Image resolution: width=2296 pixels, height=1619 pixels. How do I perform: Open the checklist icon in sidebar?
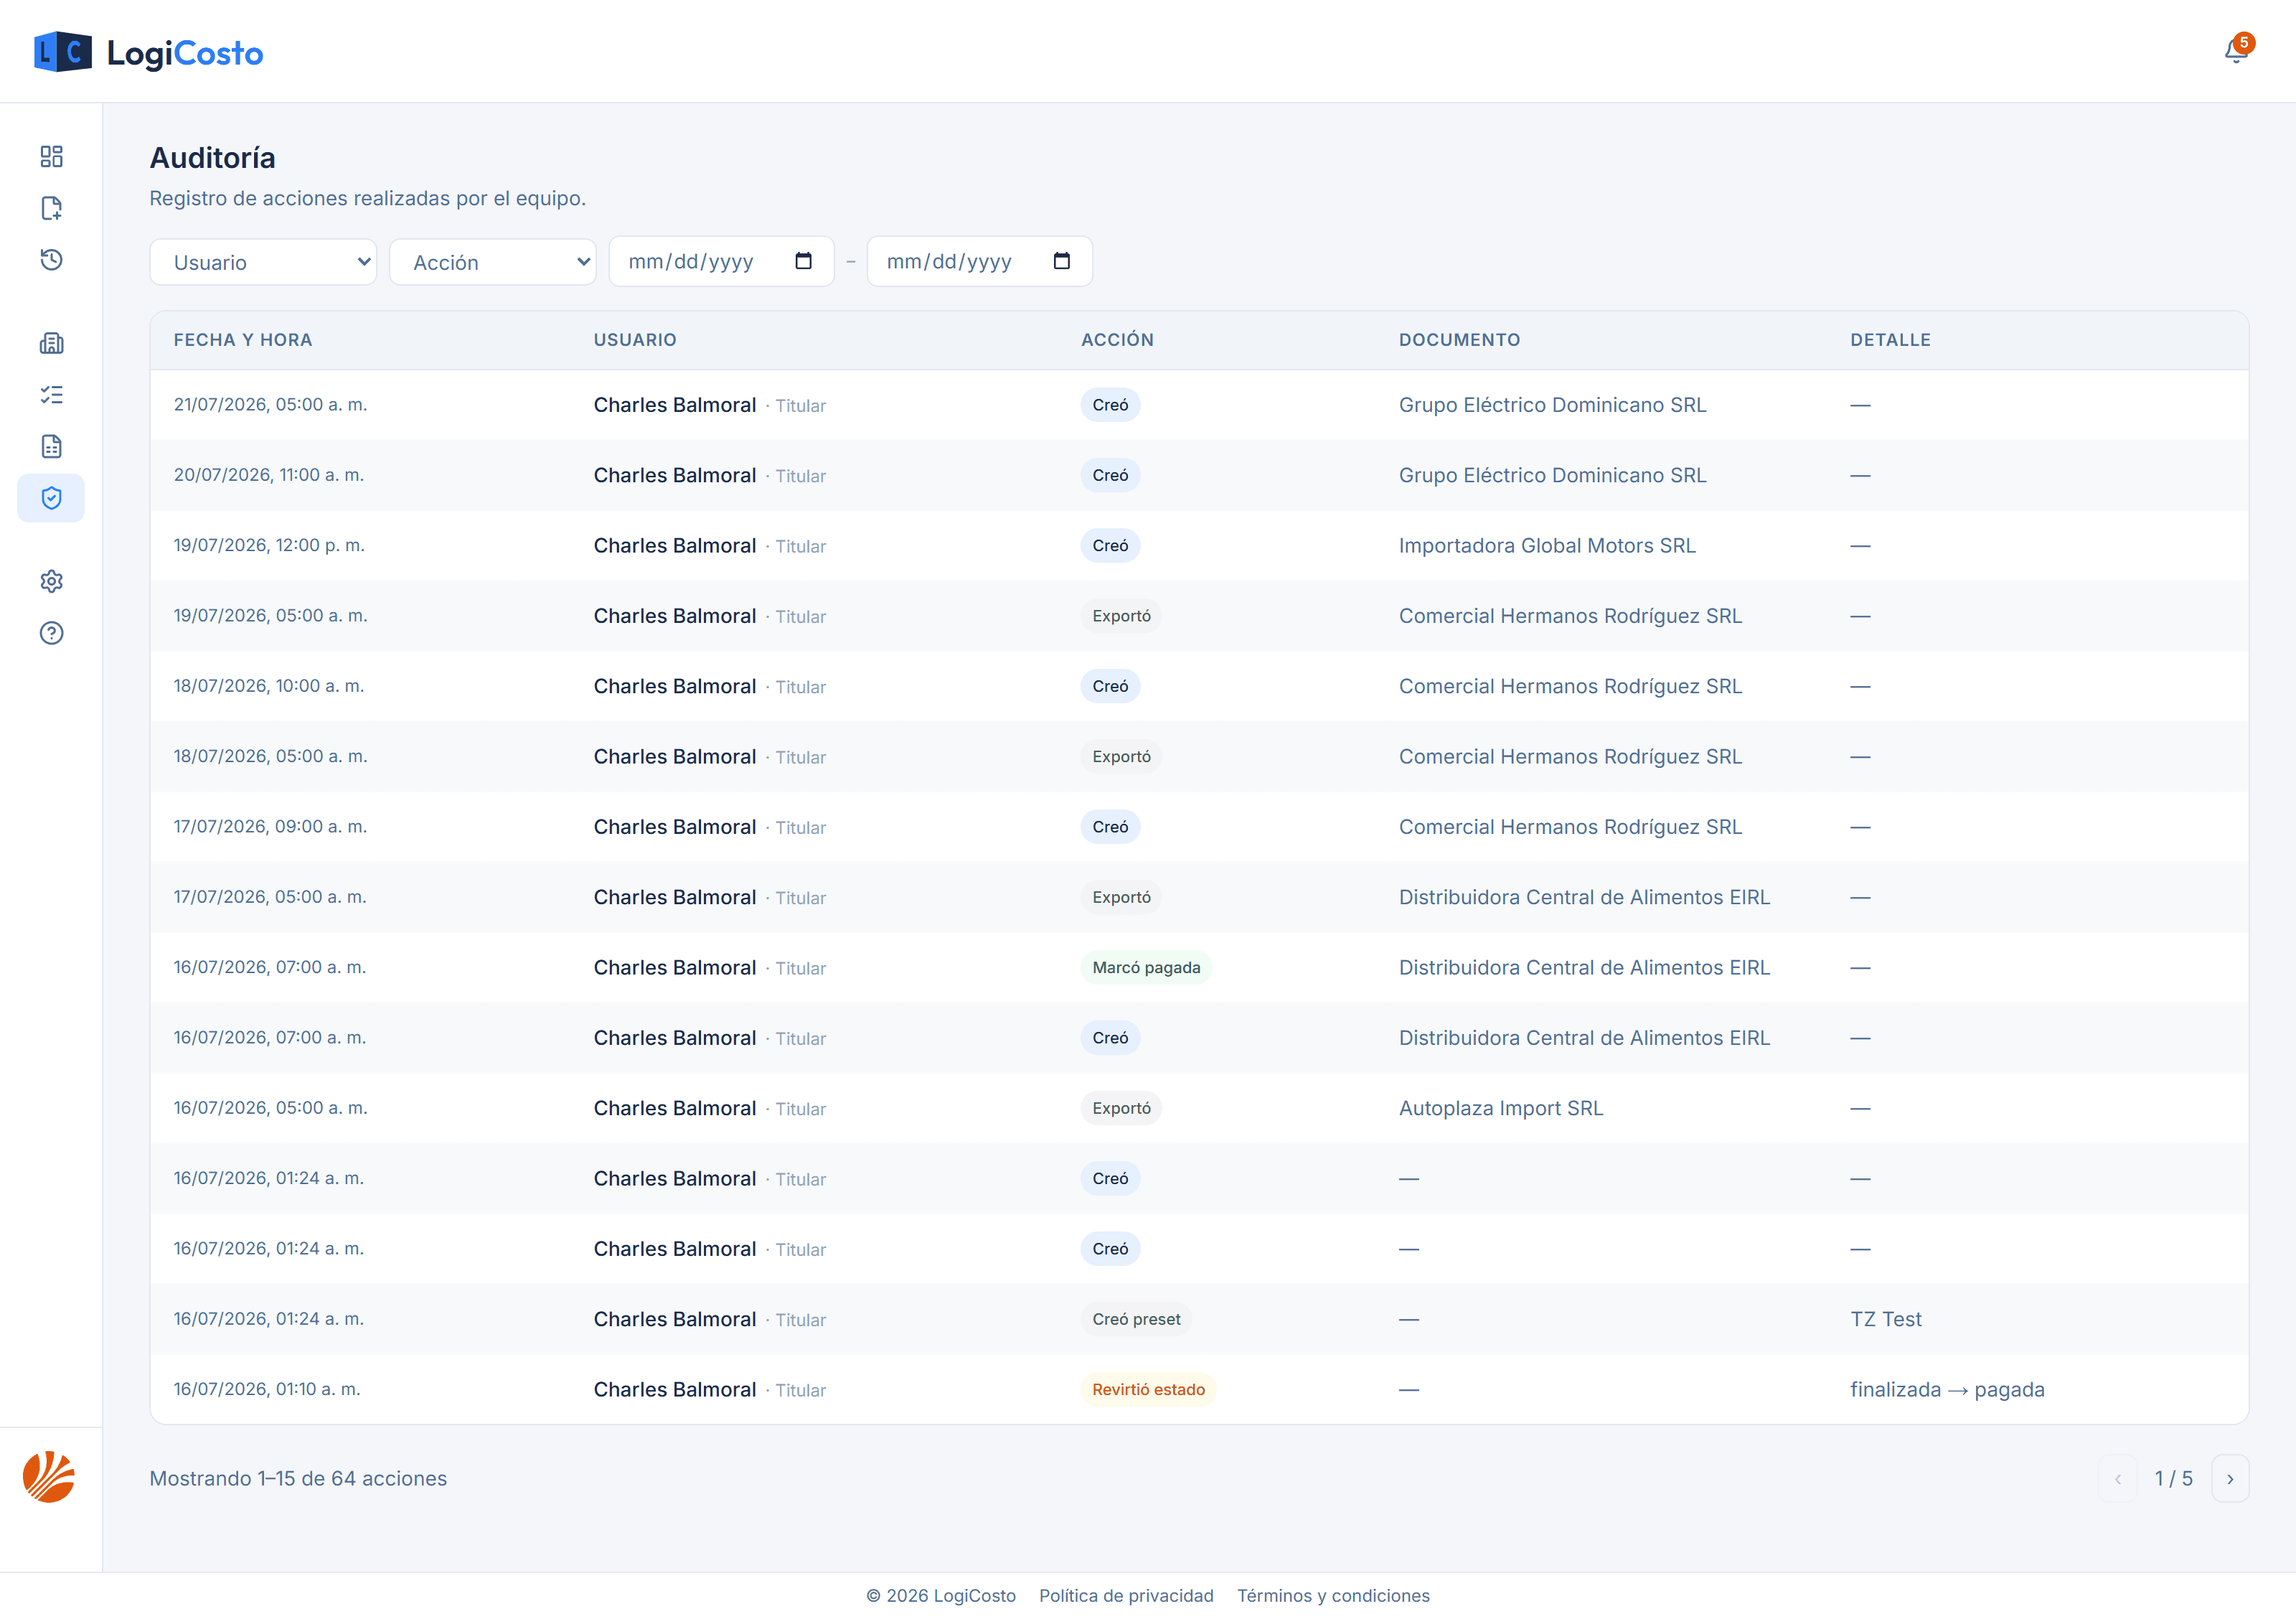pyautogui.click(x=51, y=395)
